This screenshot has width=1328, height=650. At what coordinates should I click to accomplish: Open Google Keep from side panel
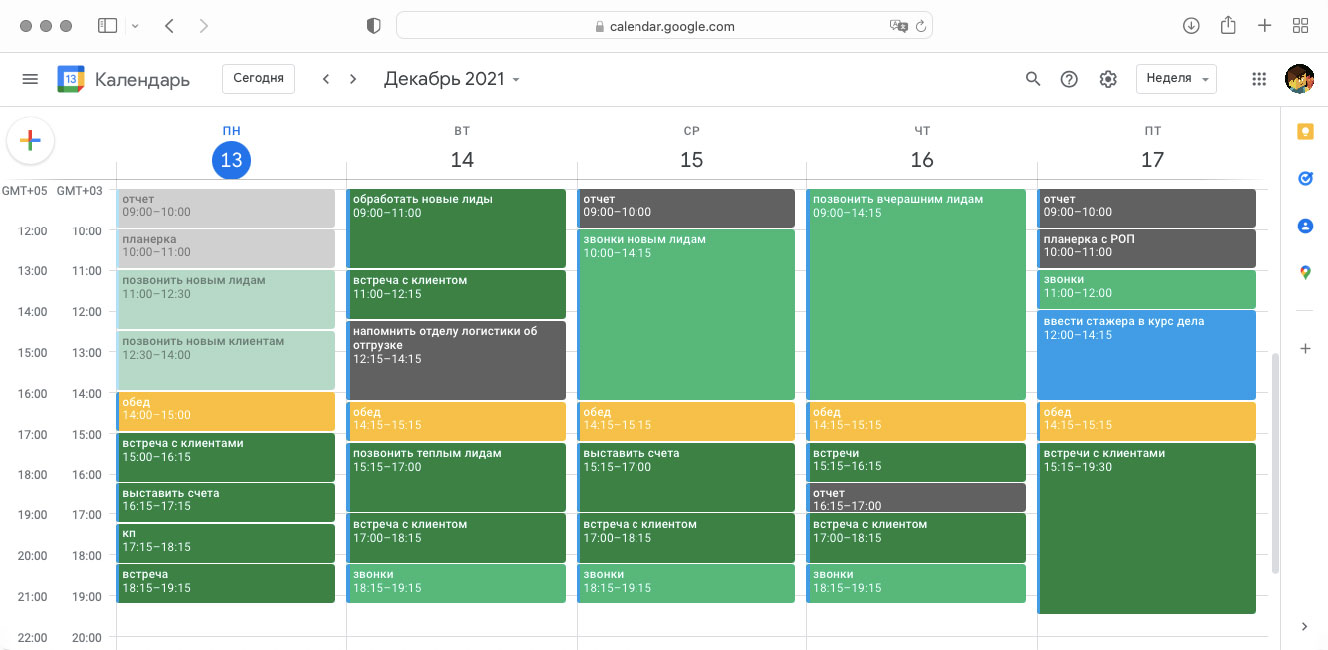click(1304, 132)
